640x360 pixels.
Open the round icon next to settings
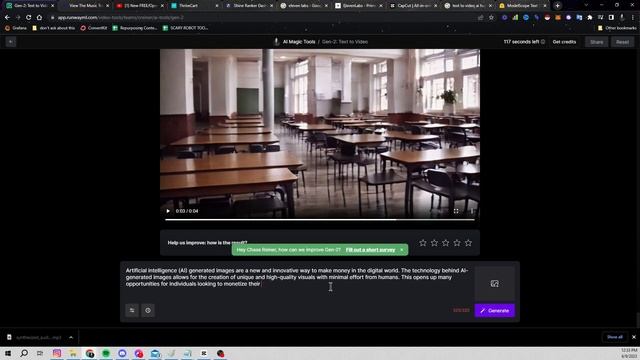click(x=148, y=311)
